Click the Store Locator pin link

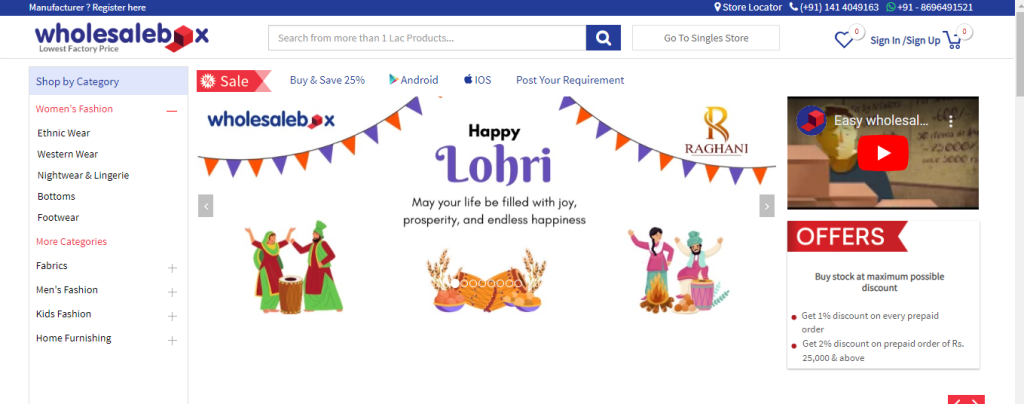tap(748, 7)
